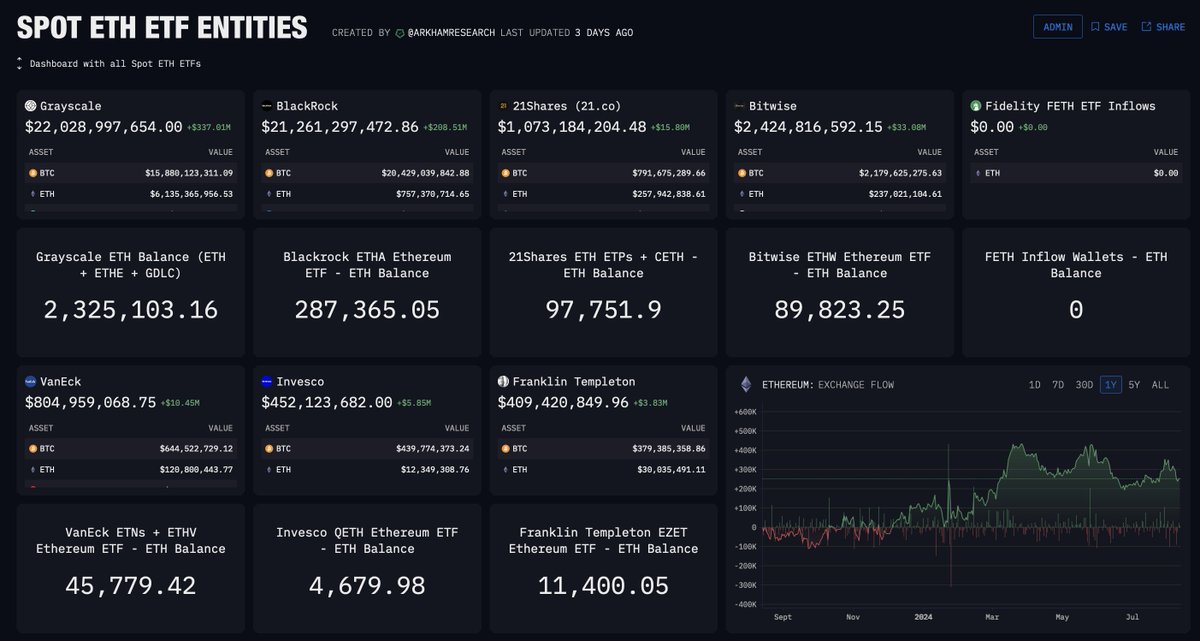This screenshot has width=1200, height=641.
Task: Click Grayscale total value $22,028,997,654.00
Action: point(104,127)
